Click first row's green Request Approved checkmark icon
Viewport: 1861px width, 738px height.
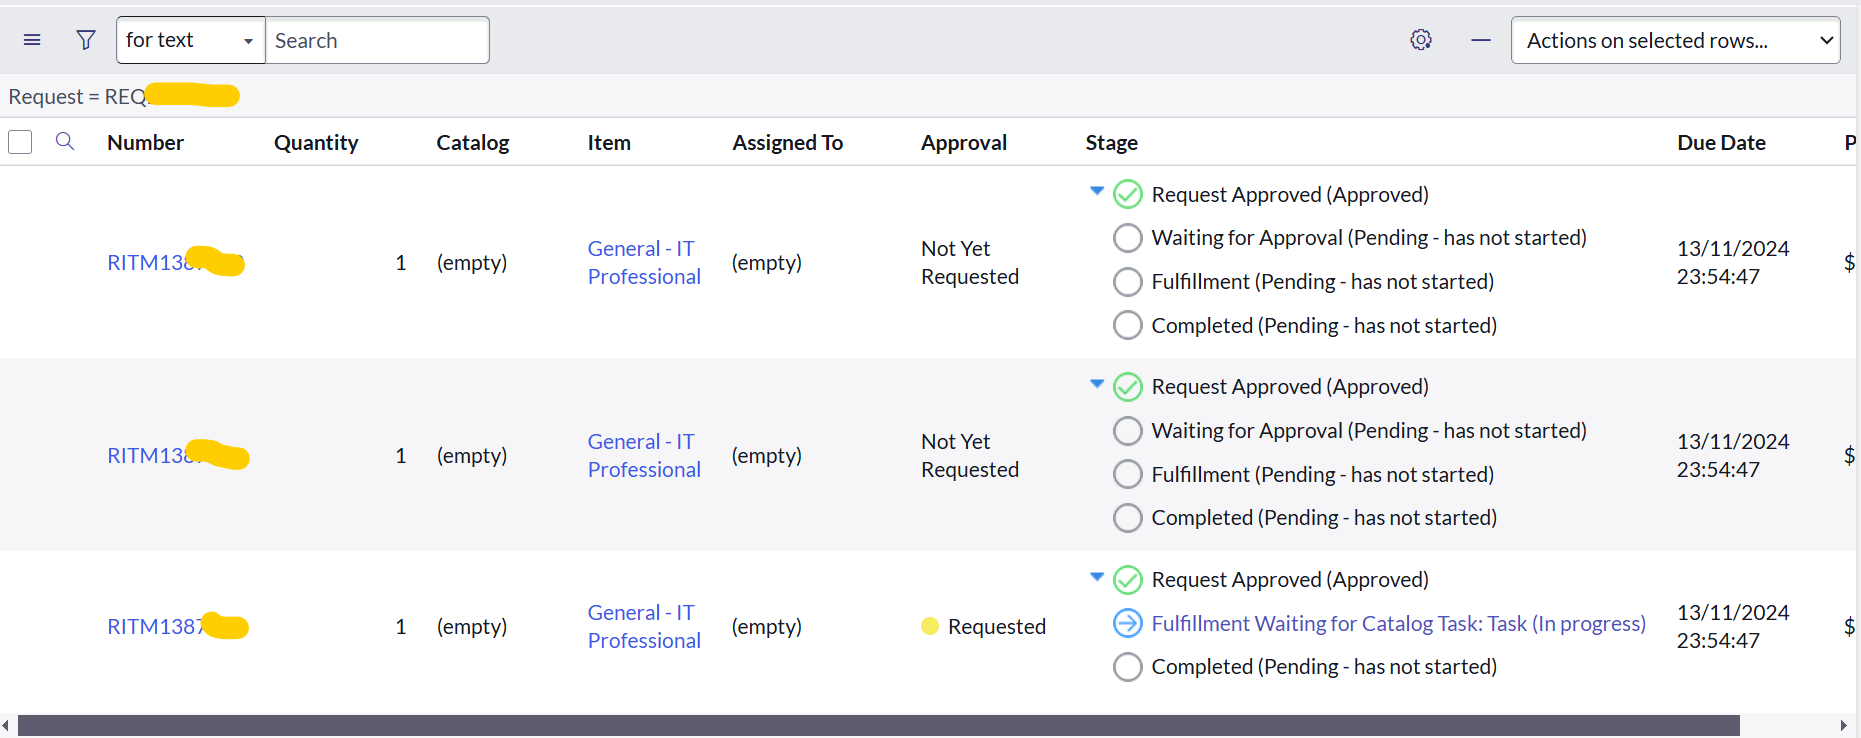pyautogui.click(x=1127, y=194)
